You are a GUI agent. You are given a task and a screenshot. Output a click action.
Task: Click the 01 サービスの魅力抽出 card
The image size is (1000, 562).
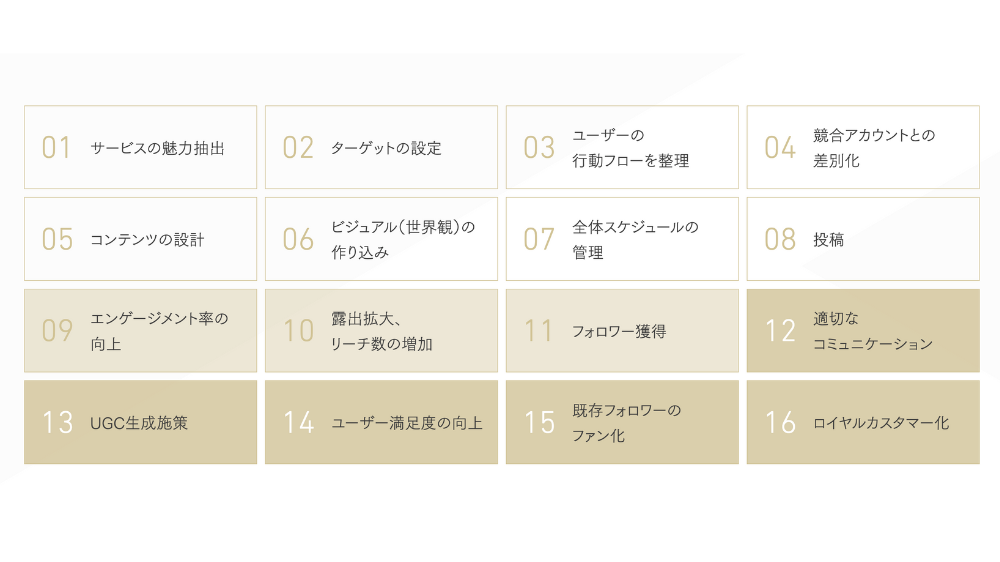pyautogui.click(x=140, y=148)
